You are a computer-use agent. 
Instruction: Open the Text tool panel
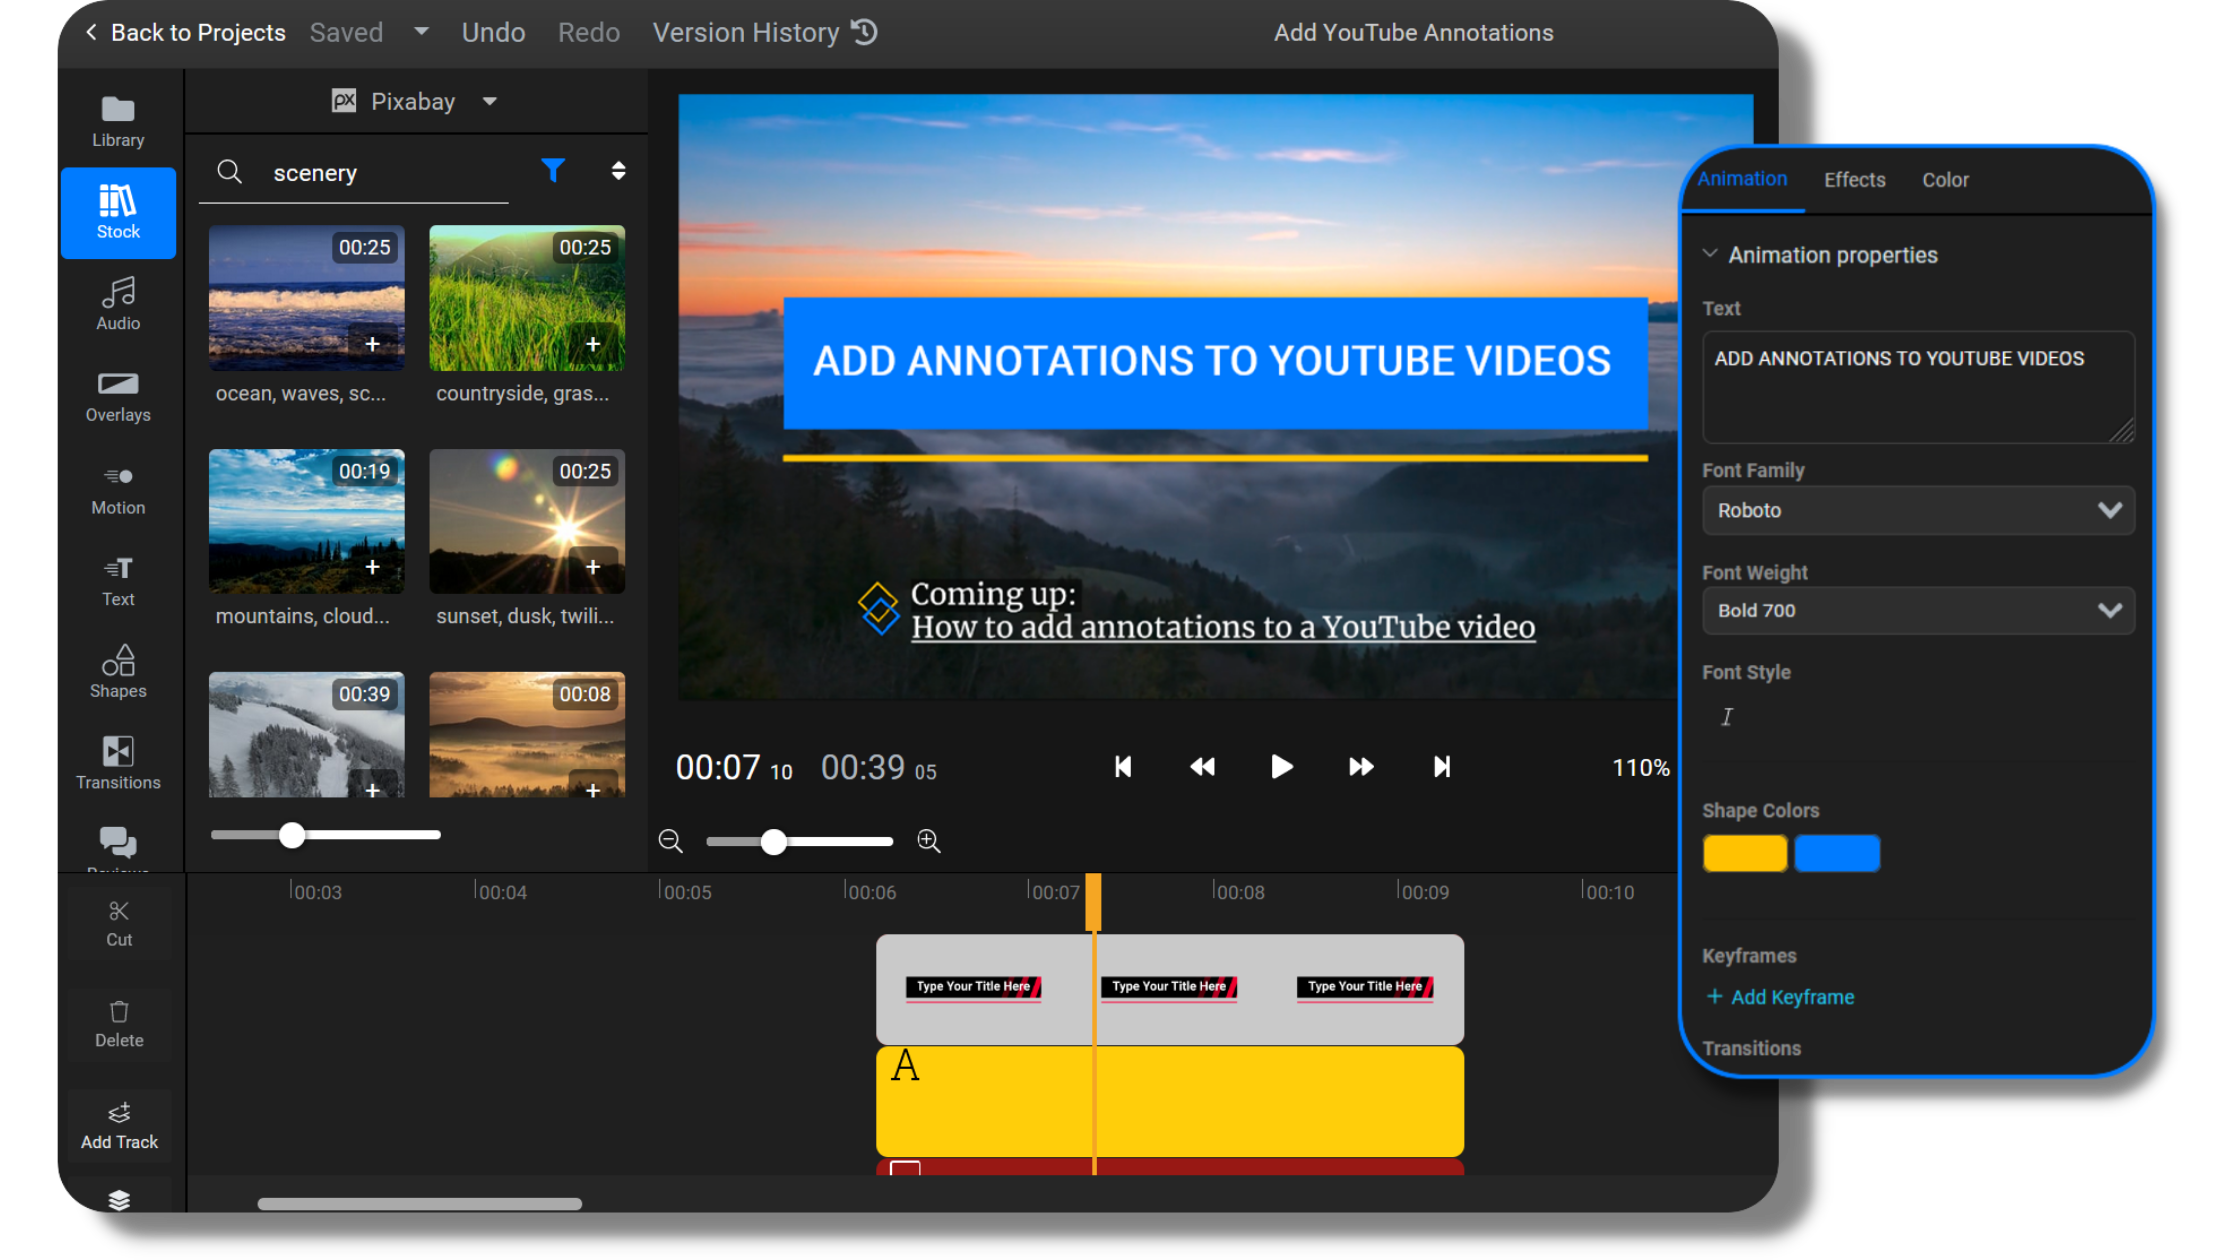click(x=118, y=580)
